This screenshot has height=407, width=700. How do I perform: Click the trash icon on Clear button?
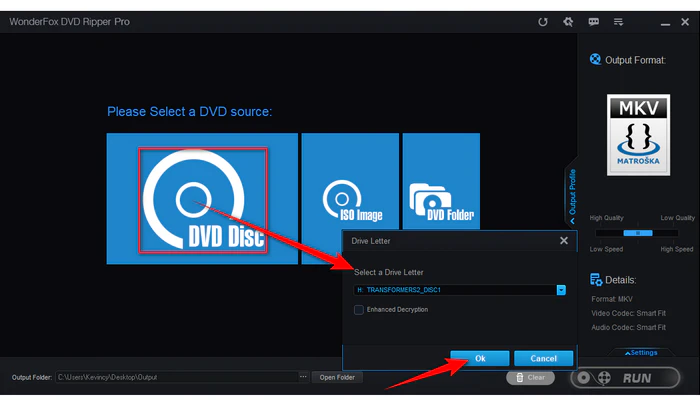pyautogui.click(x=520, y=378)
